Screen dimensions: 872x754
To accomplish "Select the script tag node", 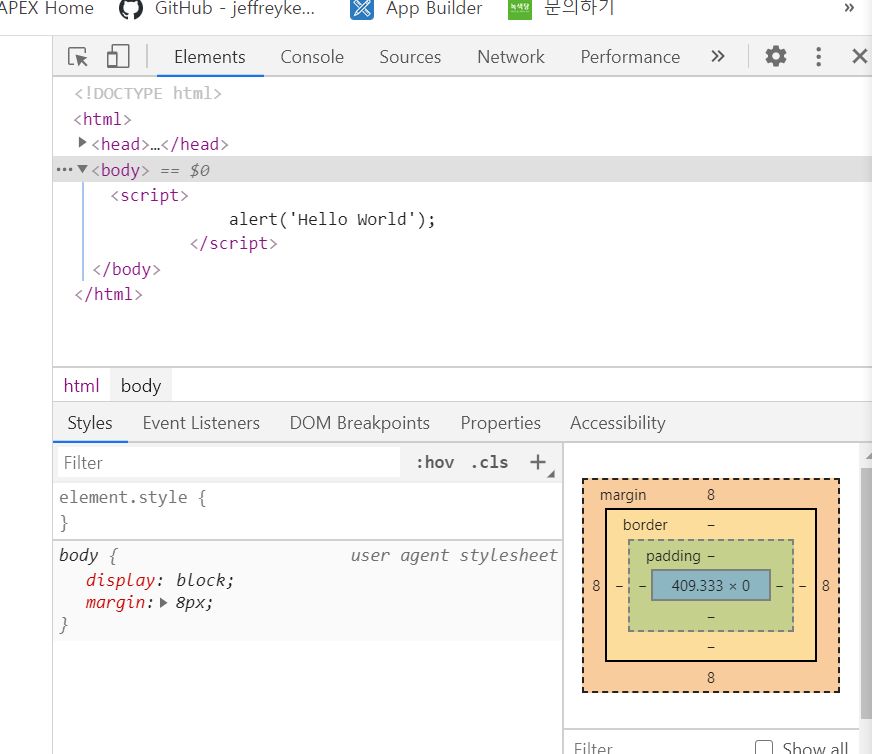I will tap(150, 196).
